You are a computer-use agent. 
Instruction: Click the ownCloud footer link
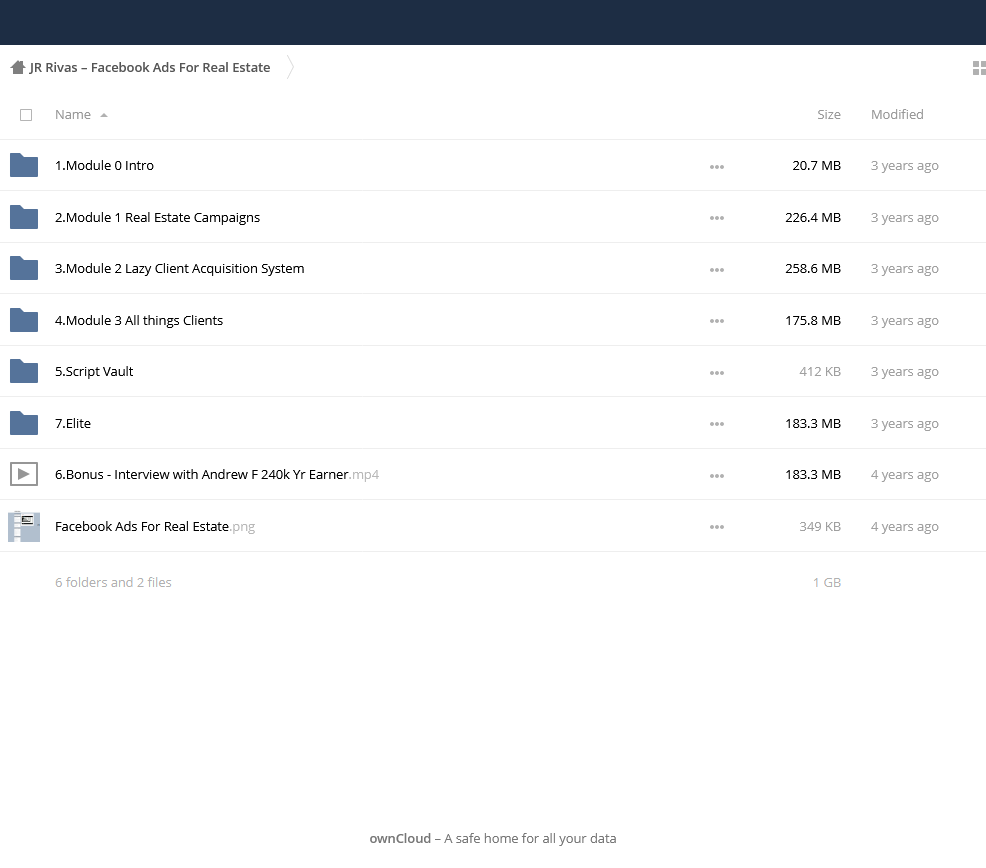400,838
